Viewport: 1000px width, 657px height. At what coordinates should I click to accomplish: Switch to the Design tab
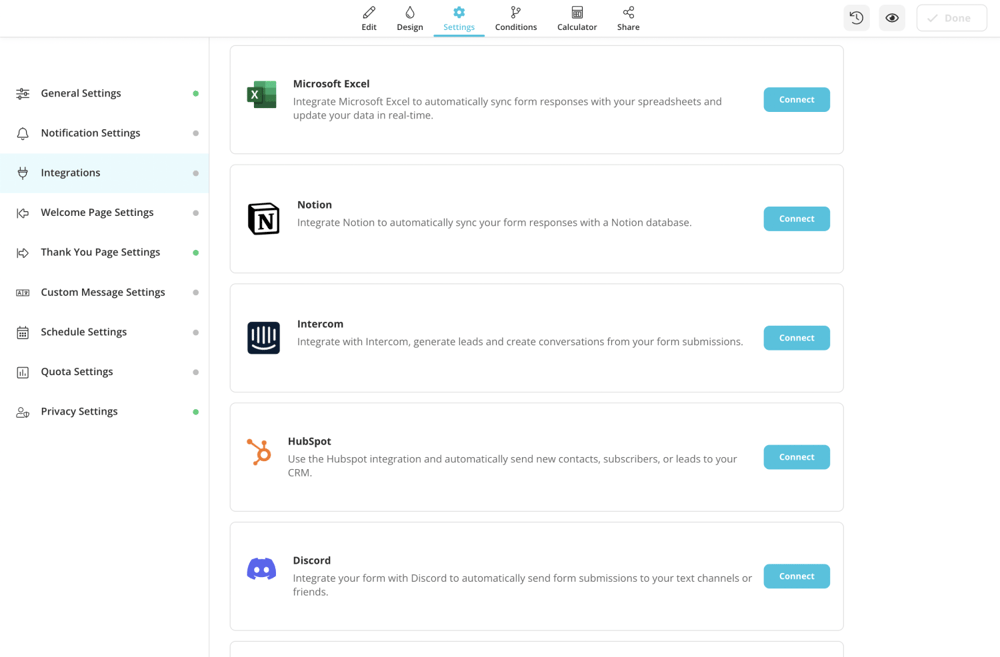click(410, 18)
